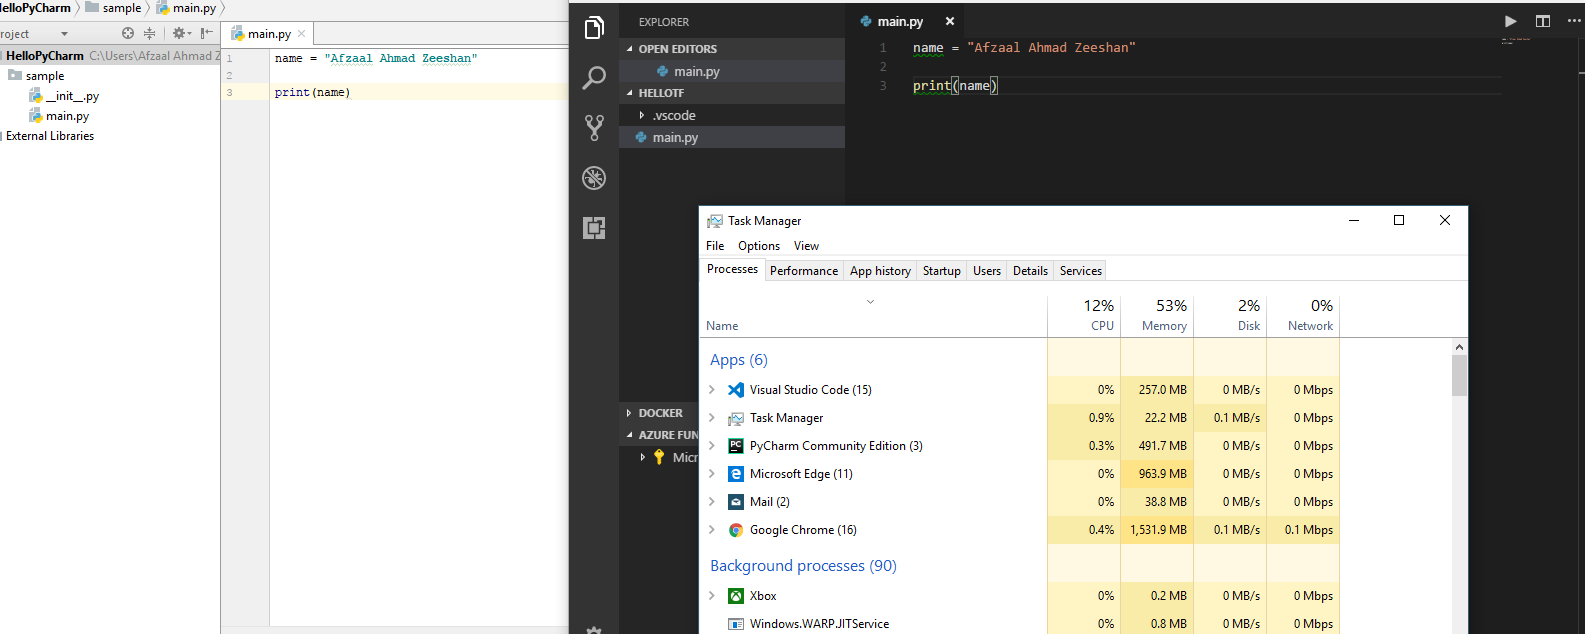
Task: Open VS Code Extensions activity icon
Action: [594, 228]
